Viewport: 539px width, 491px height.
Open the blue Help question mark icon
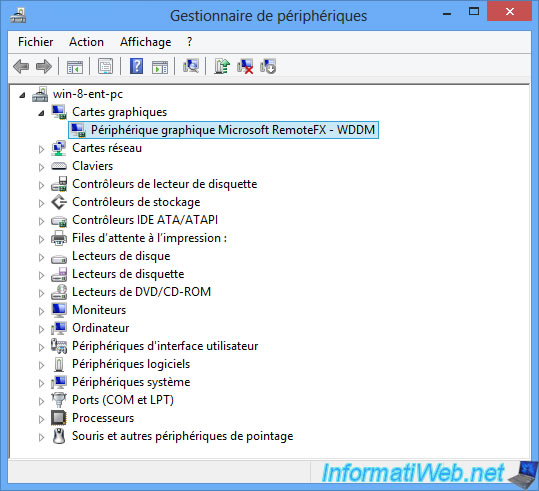136,66
